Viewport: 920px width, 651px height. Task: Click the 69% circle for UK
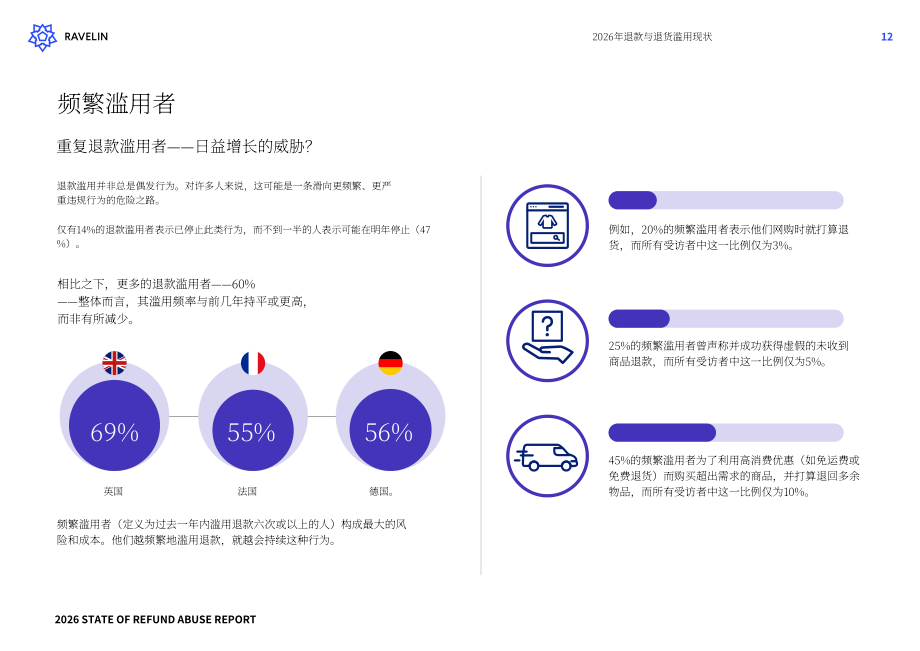click(x=114, y=425)
